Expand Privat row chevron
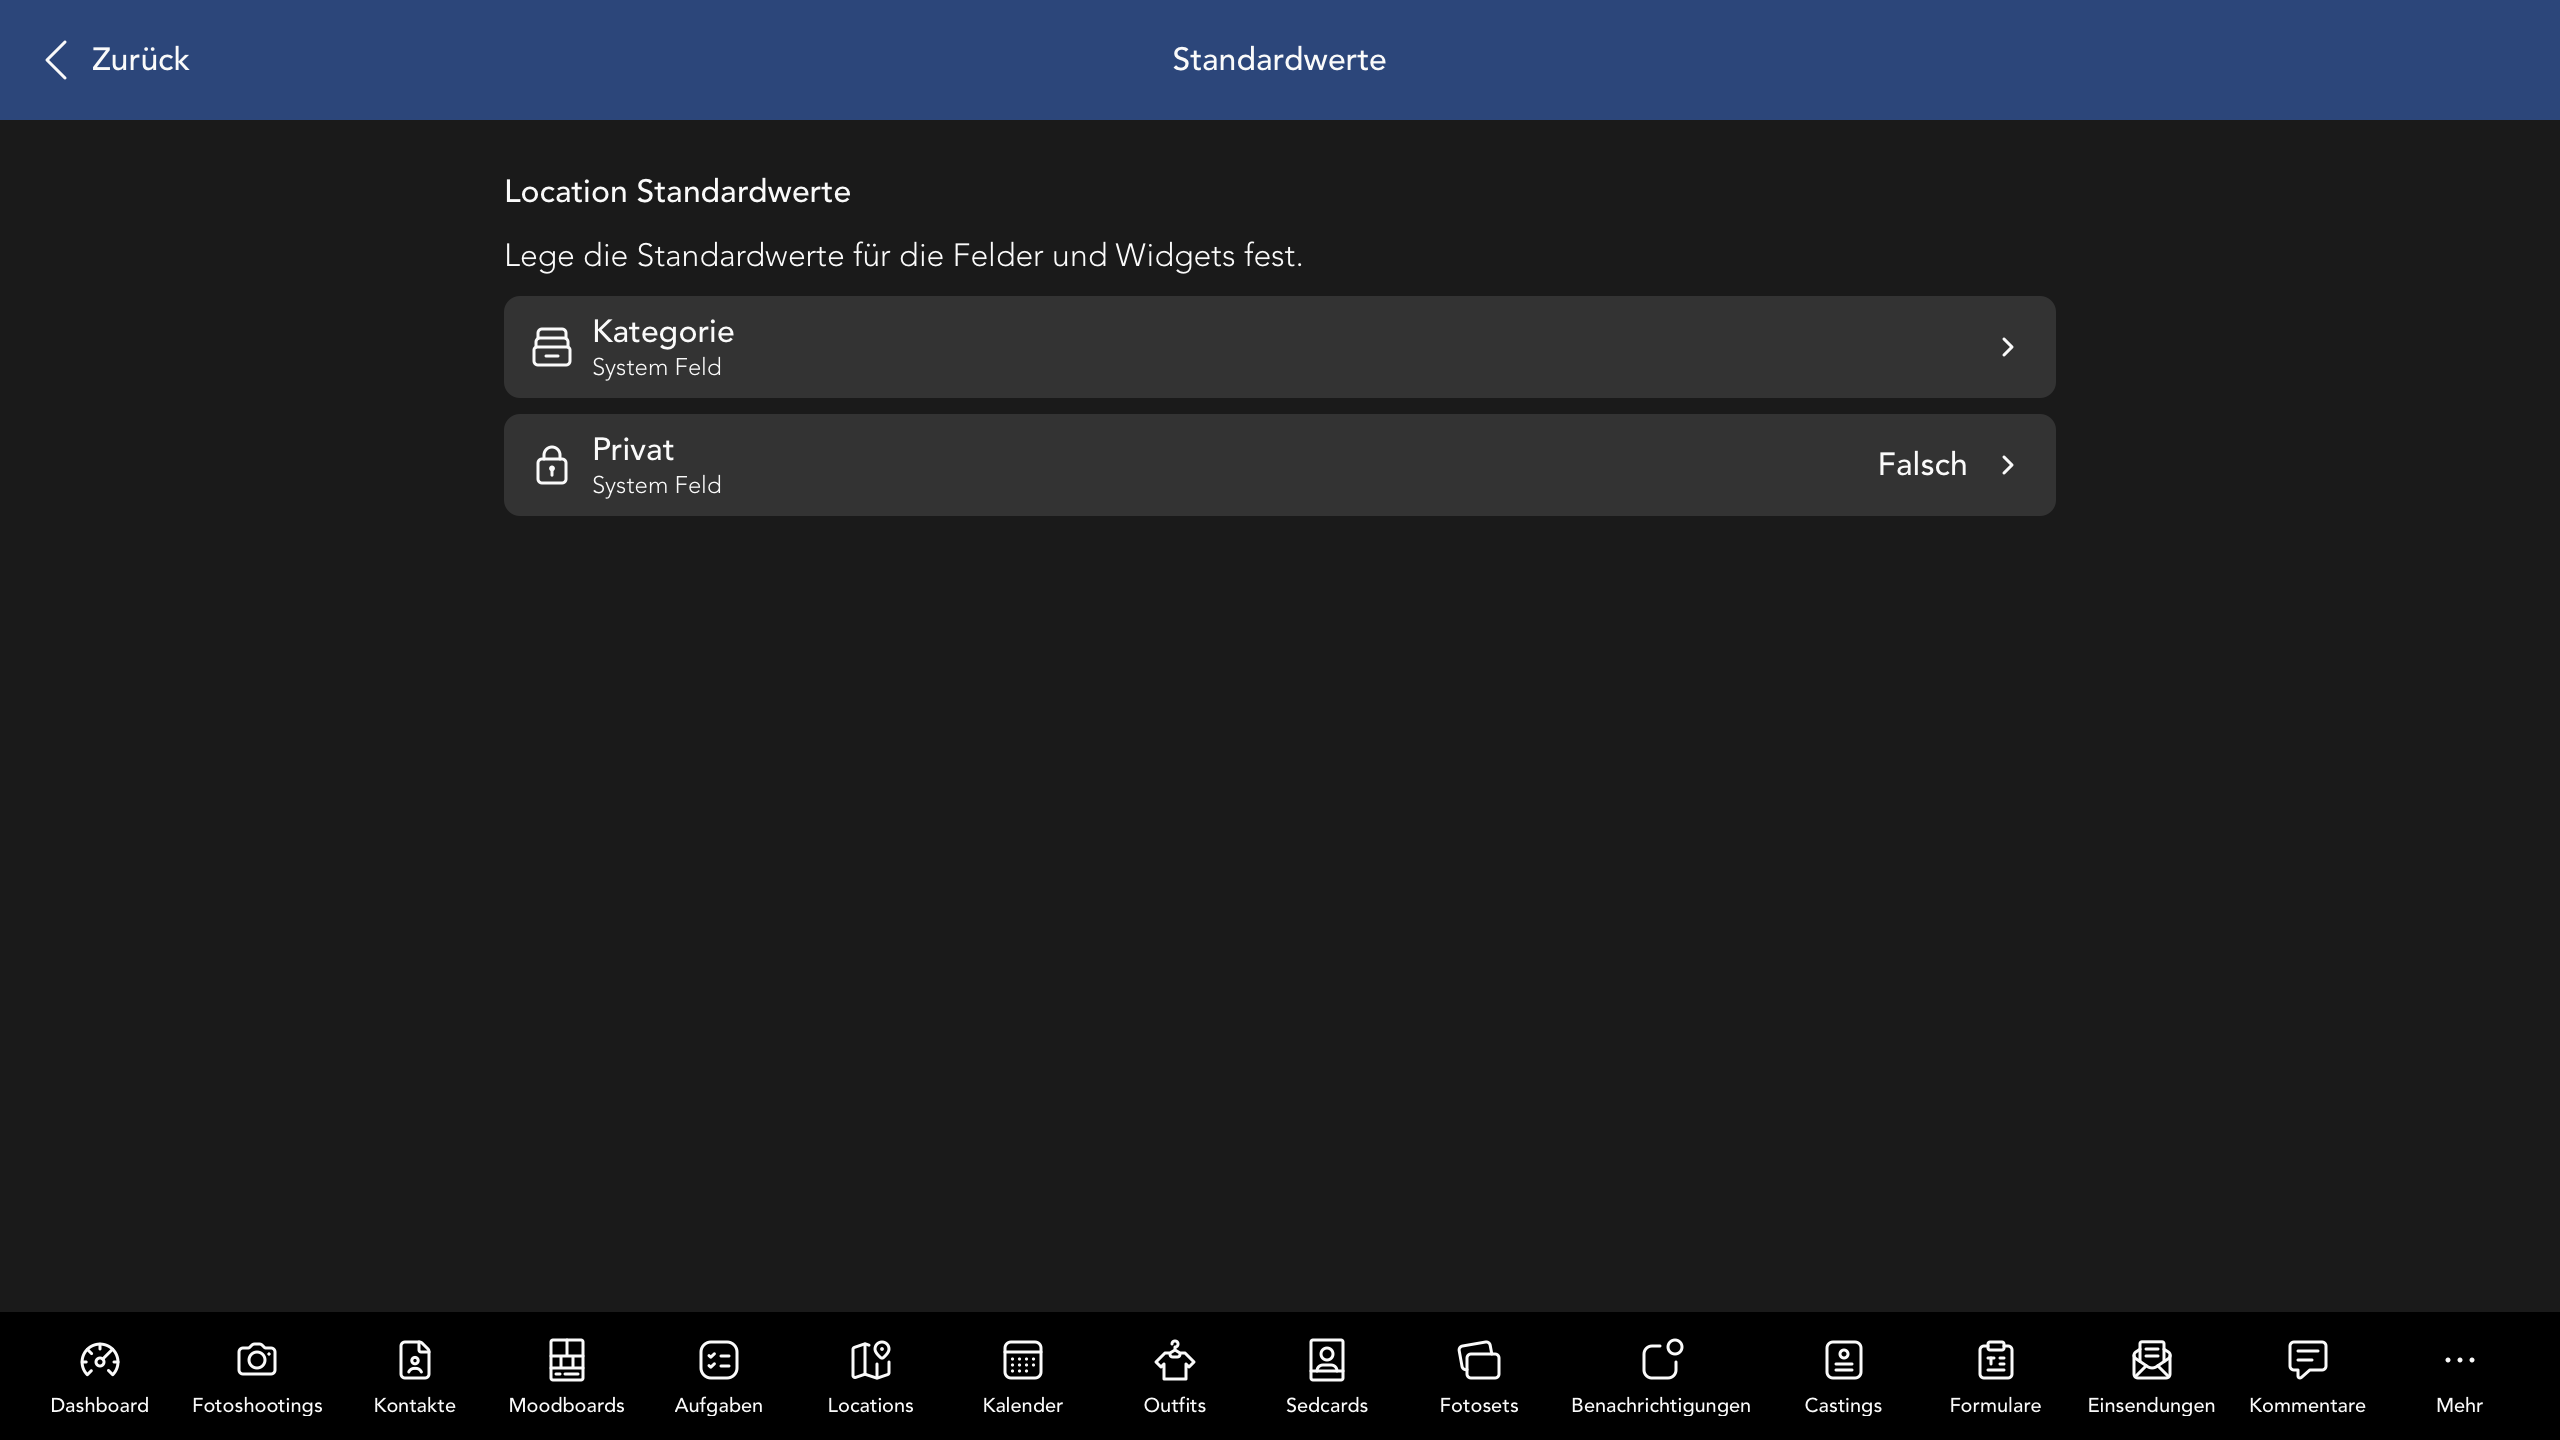This screenshot has width=2560, height=1440. (2008, 465)
